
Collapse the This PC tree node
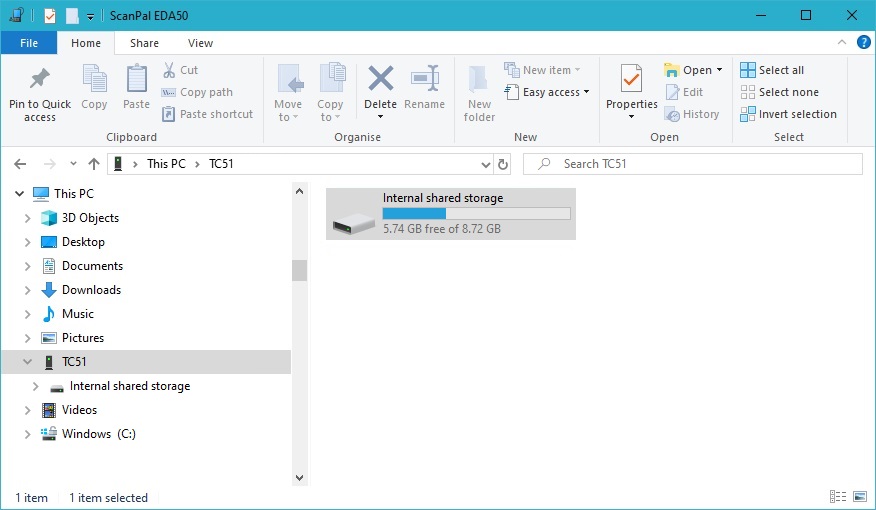tap(20, 194)
